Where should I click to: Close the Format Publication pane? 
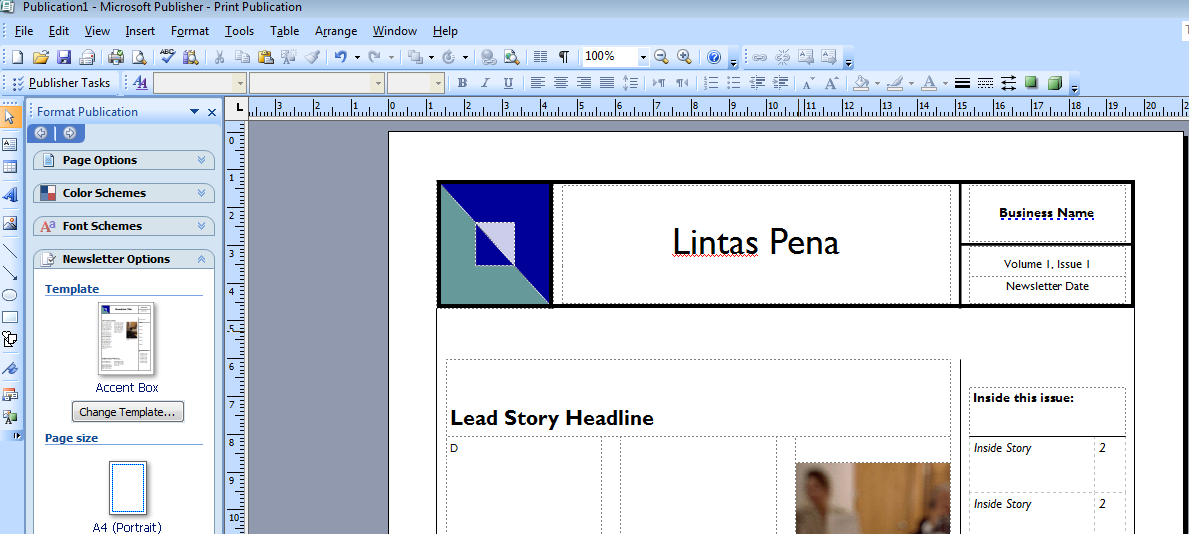click(x=212, y=112)
